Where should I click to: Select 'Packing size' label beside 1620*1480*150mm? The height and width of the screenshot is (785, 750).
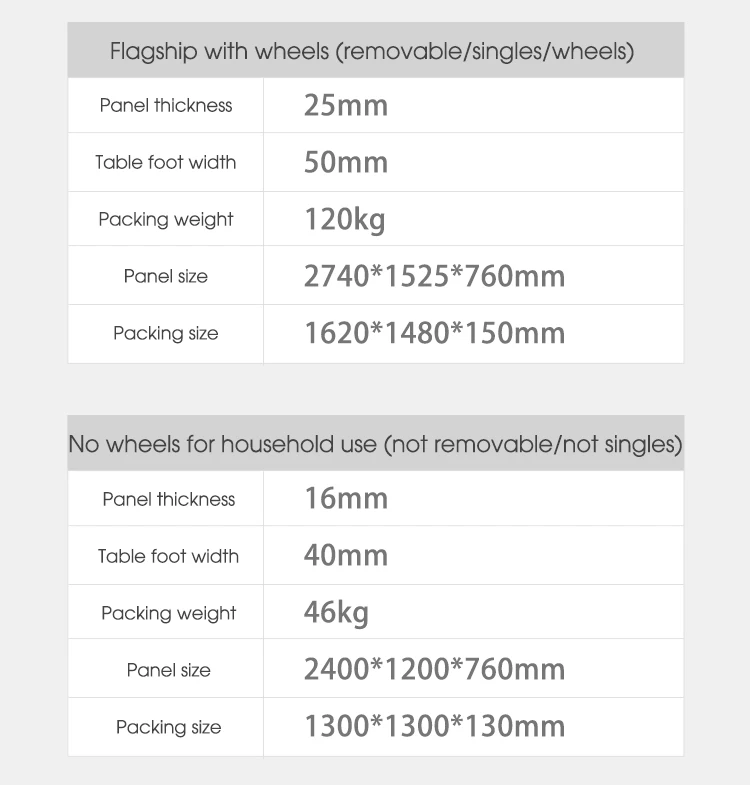(x=166, y=333)
